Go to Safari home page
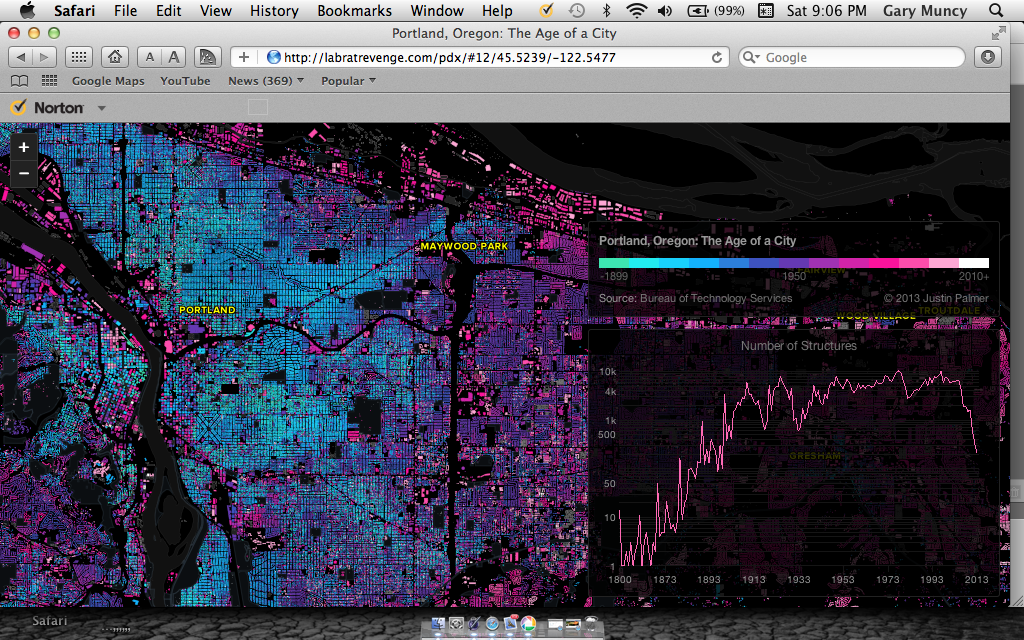This screenshot has height=640, width=1024. (116, 57)
